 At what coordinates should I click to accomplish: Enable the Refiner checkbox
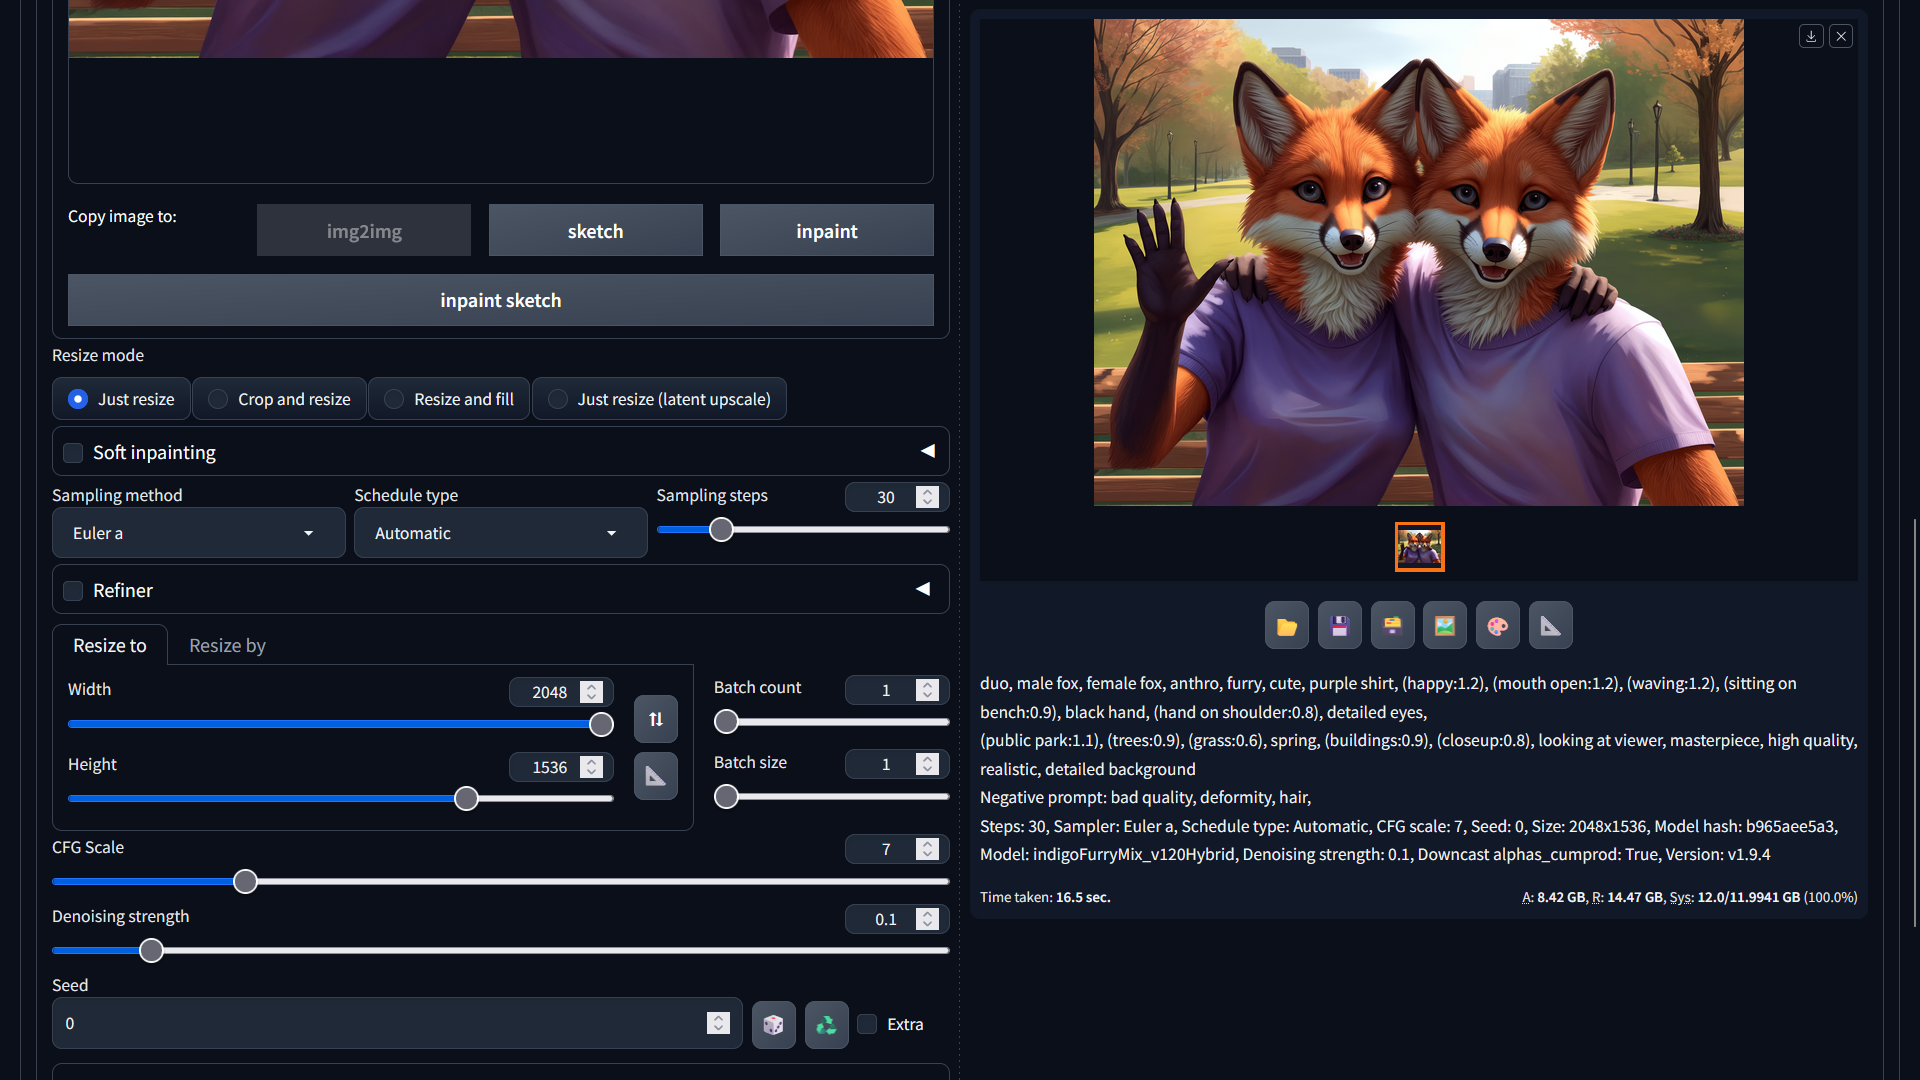(x=73, y=591)
